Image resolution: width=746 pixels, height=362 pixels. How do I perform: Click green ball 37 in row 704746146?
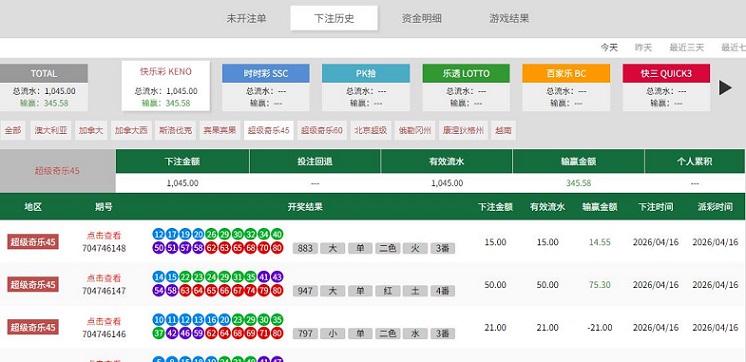pos(159,333)
